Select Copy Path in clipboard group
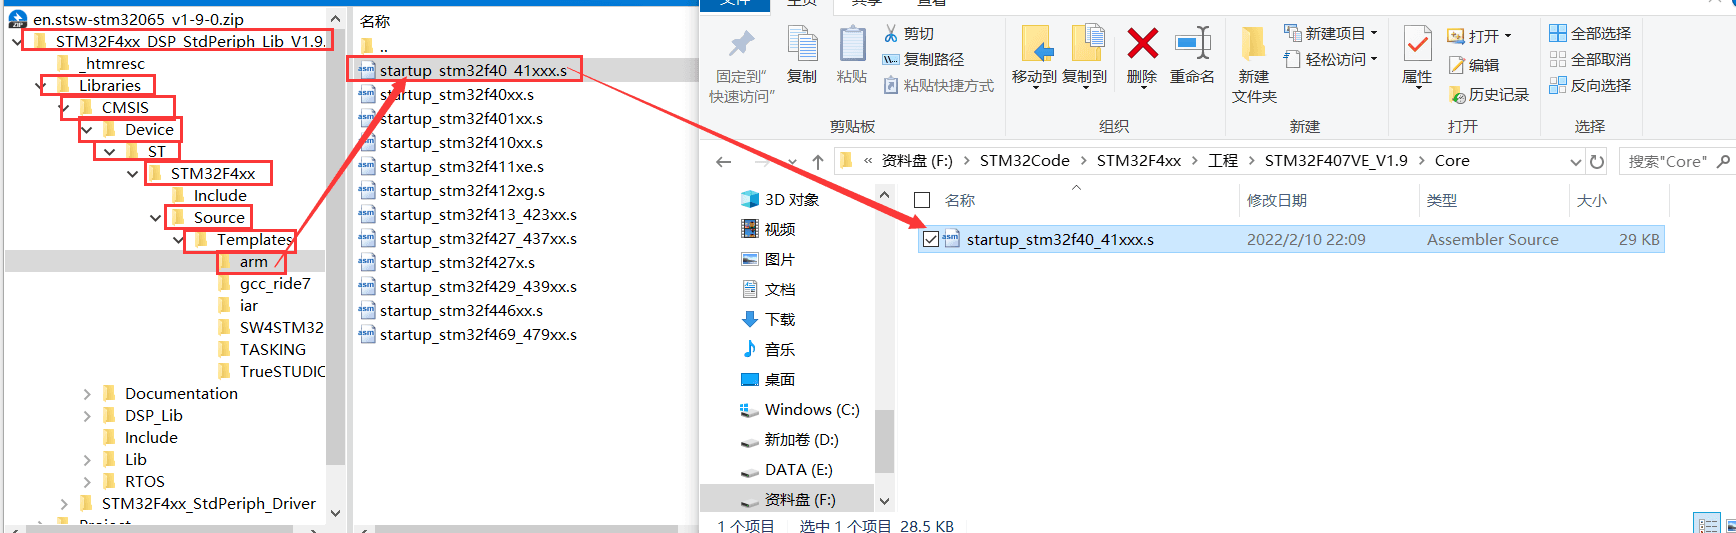Screen dimensions: 1736x533 coord(924,60)
